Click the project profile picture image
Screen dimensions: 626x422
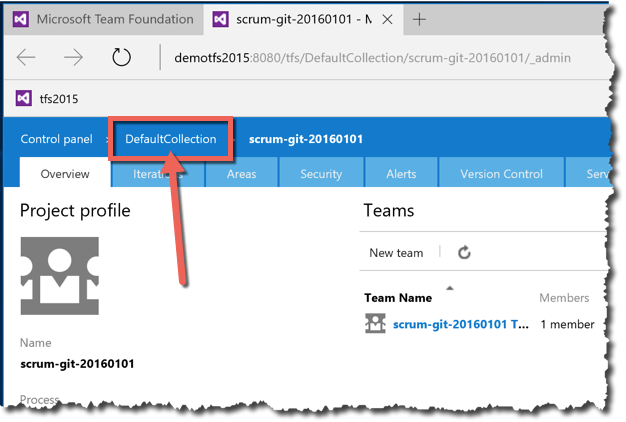[60, 276]
